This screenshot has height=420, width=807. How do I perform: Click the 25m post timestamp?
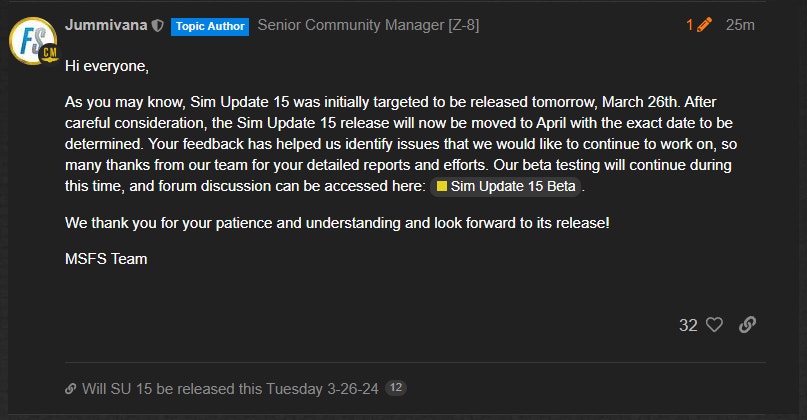coord(740,25)
